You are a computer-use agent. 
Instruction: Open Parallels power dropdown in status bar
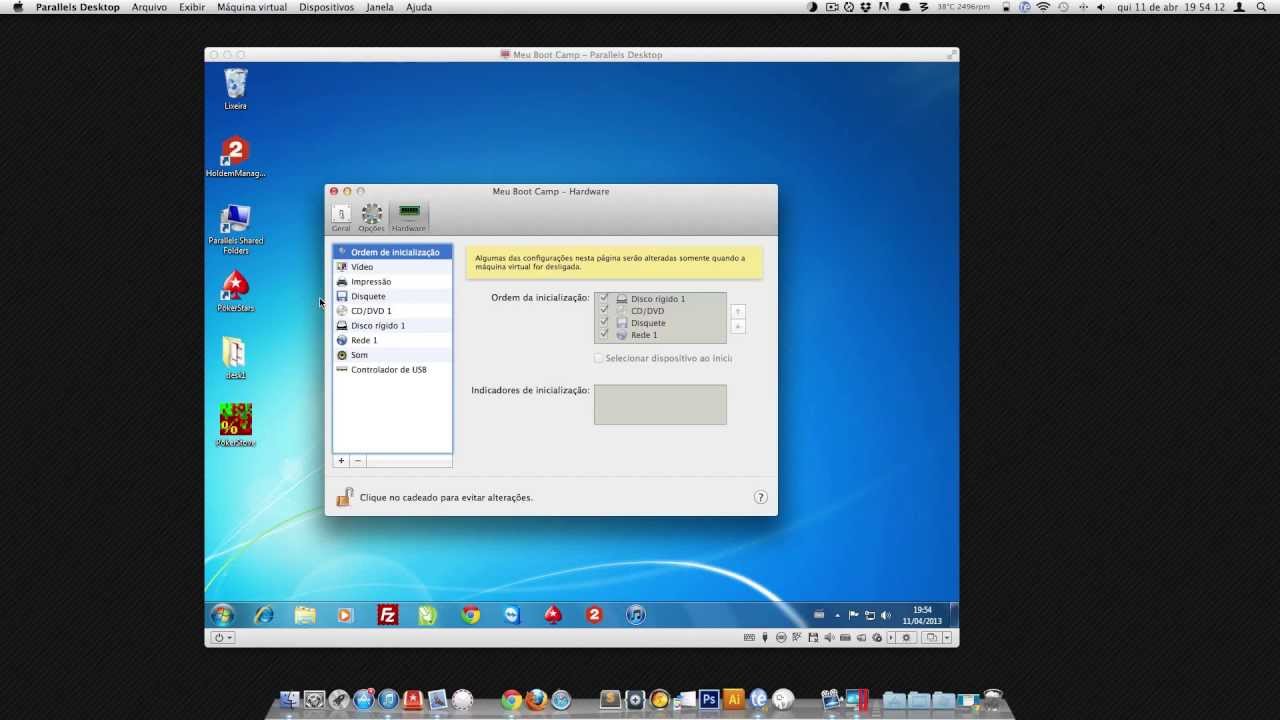(x=222, y=637)
